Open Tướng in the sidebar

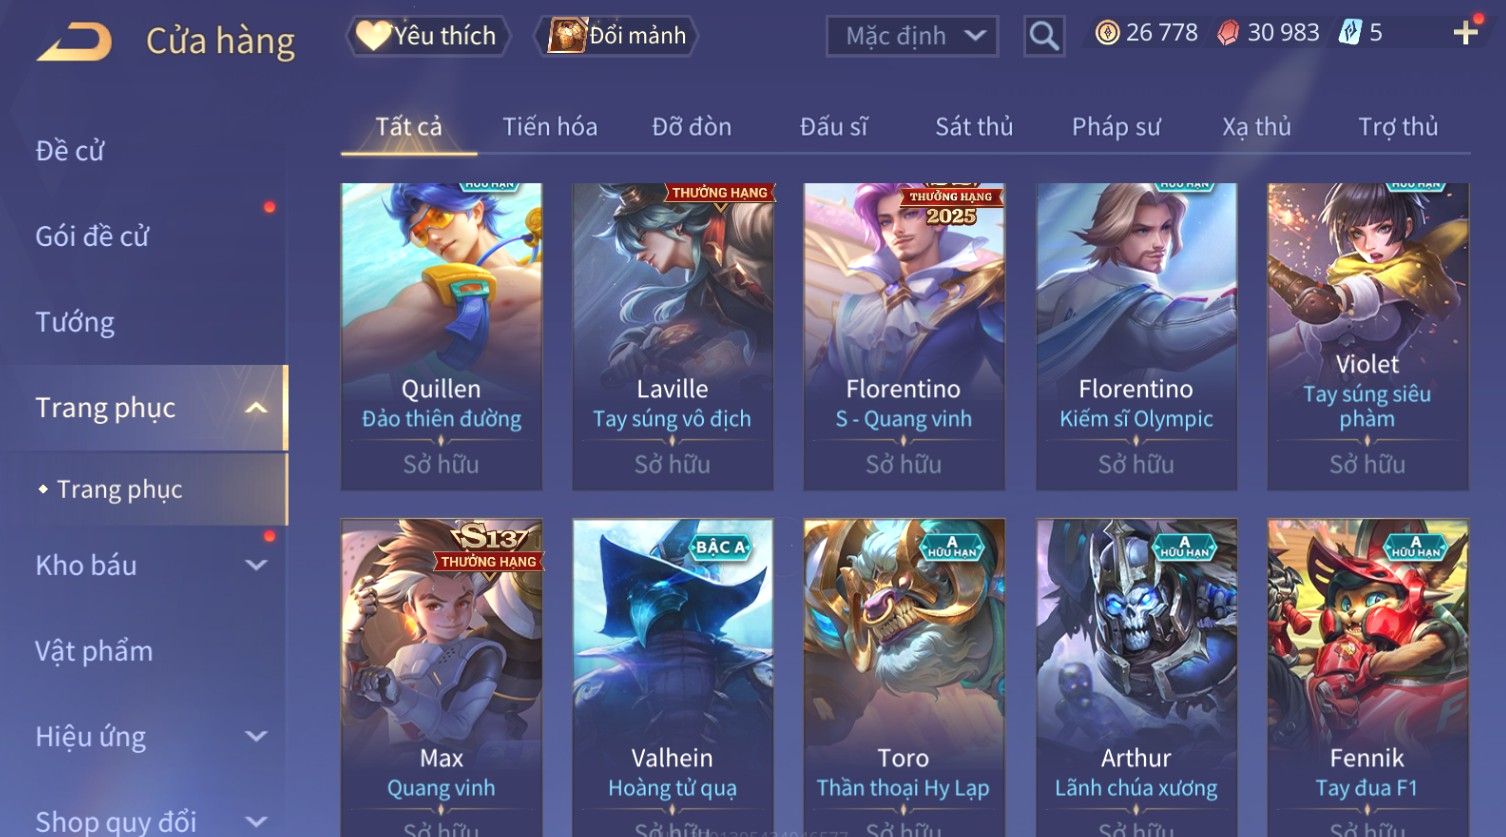tap(75, 322)
